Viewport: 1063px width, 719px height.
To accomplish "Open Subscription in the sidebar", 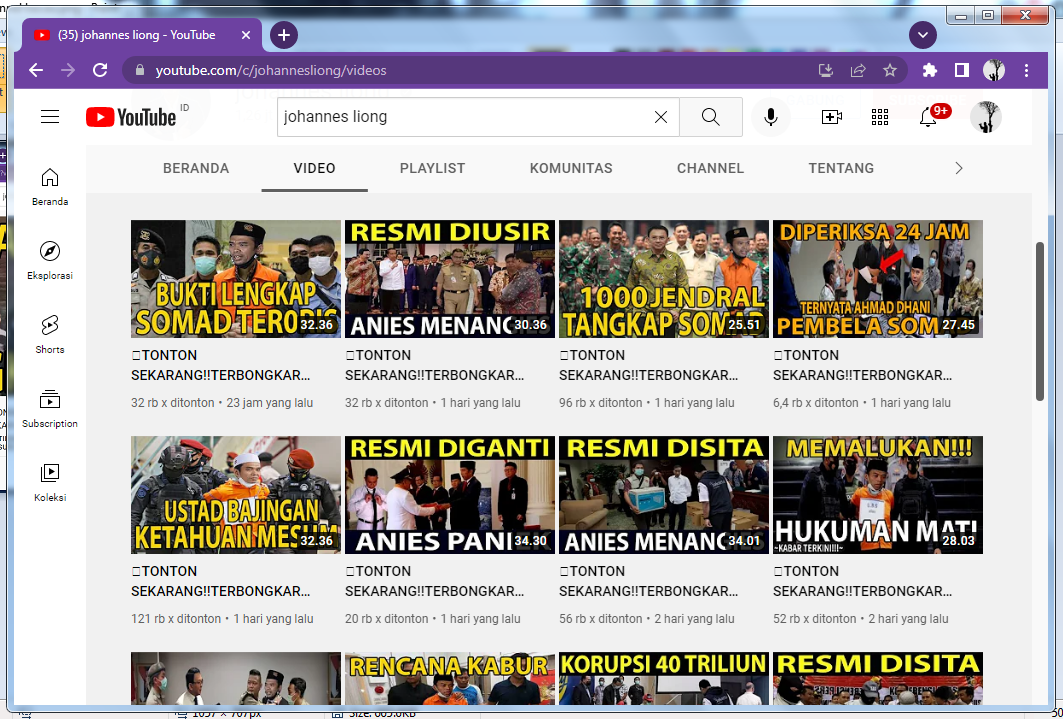I will [49, 409].
